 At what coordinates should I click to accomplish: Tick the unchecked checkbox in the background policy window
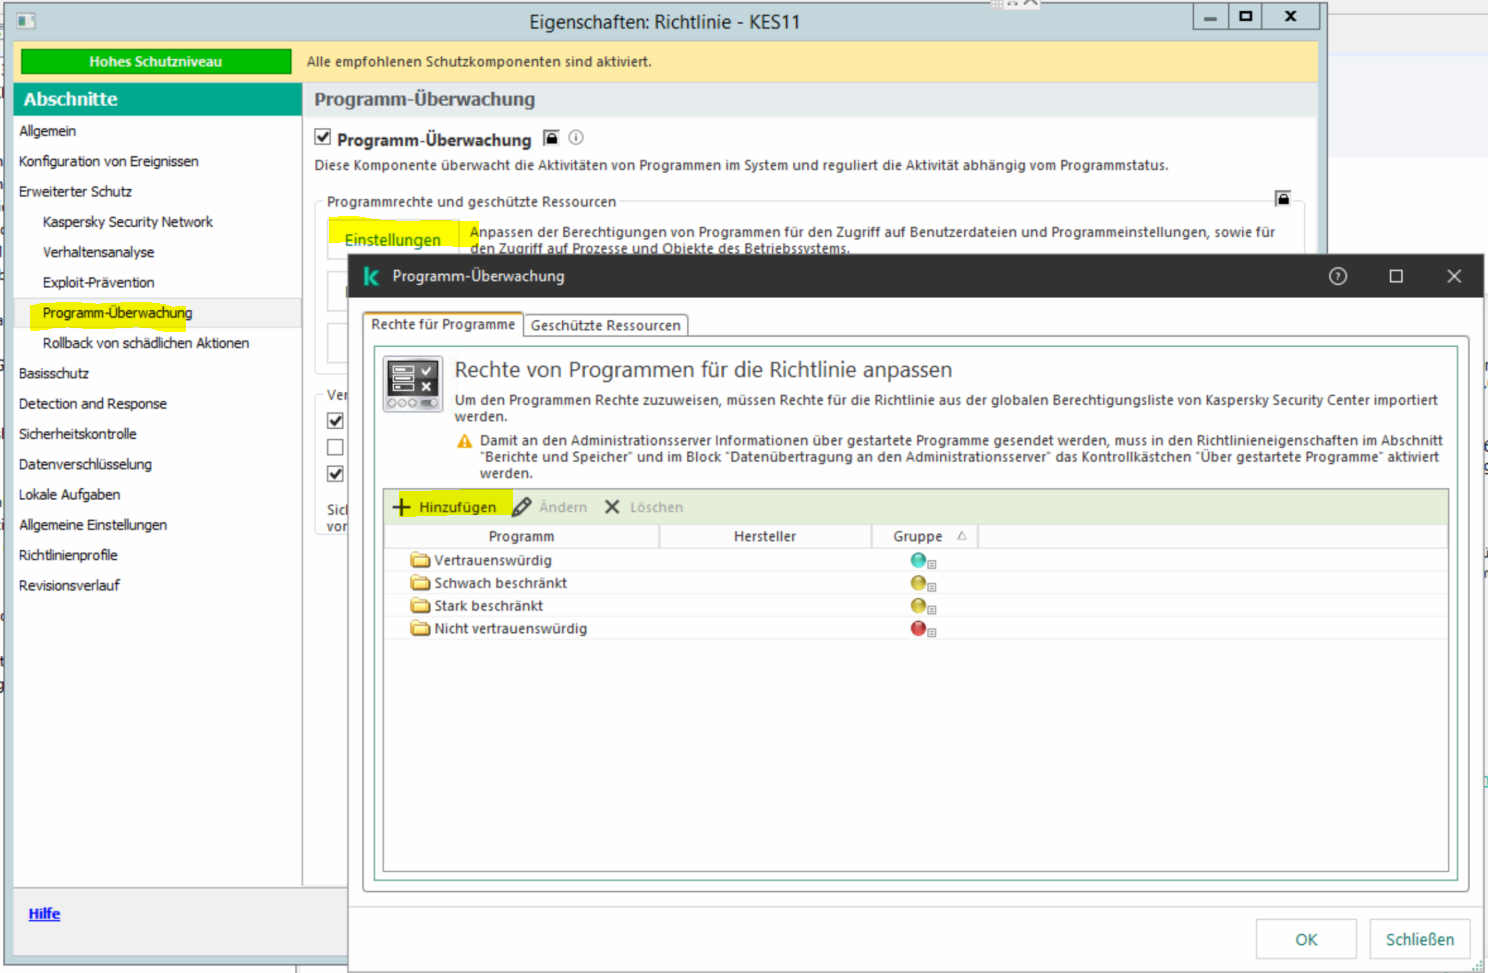click(335, 447)
